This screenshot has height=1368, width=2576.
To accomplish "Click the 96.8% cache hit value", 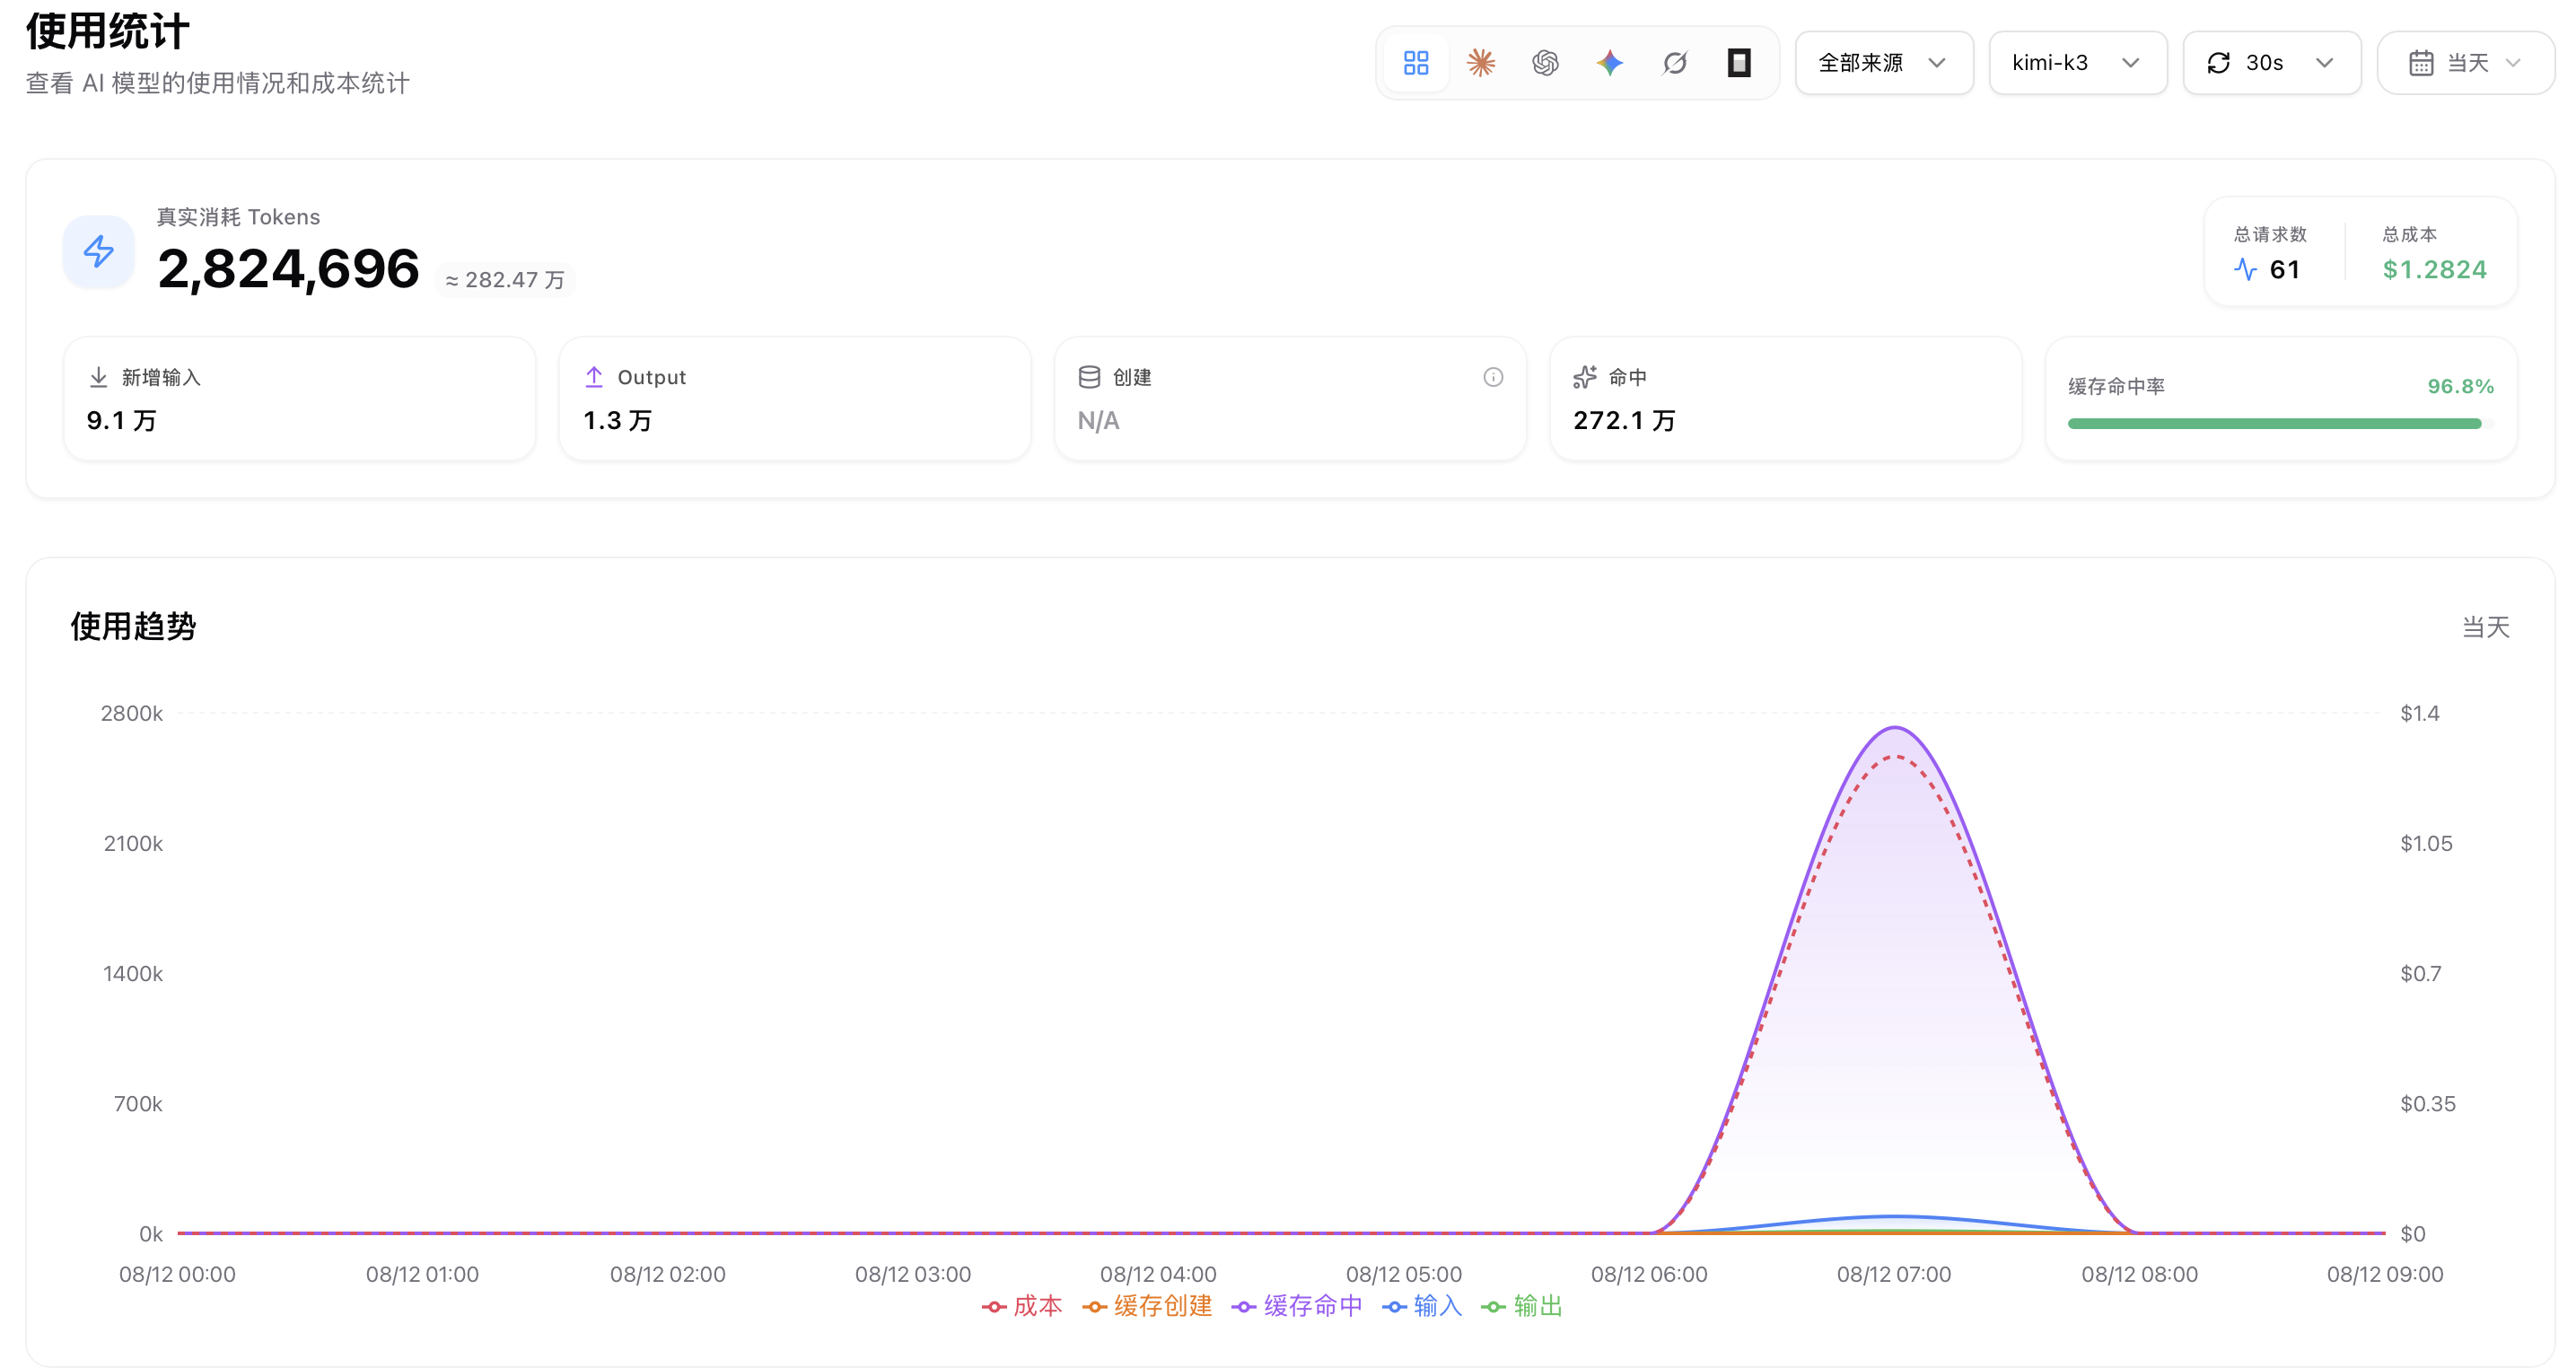I will (2460, 386).
